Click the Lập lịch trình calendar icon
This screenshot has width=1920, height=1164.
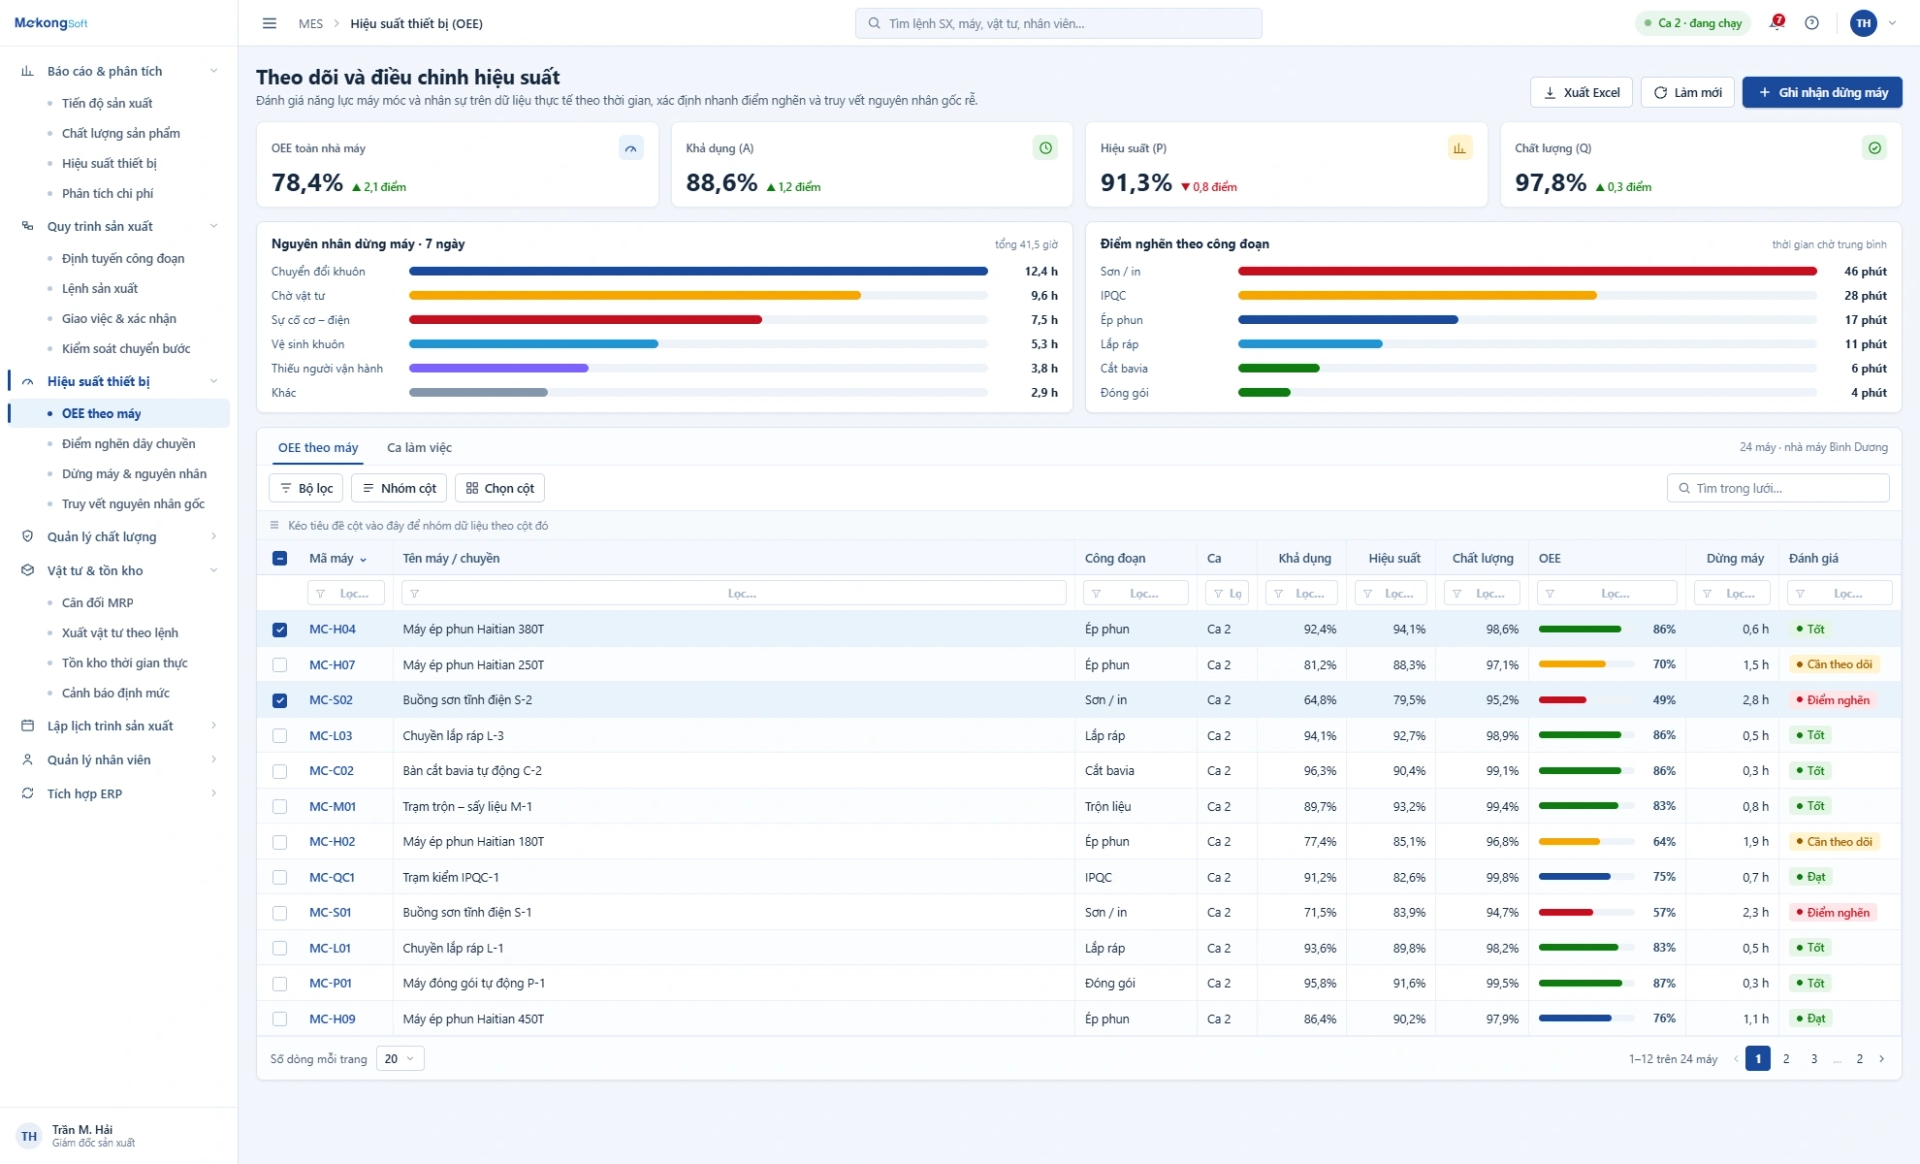[x=27, y=726]
